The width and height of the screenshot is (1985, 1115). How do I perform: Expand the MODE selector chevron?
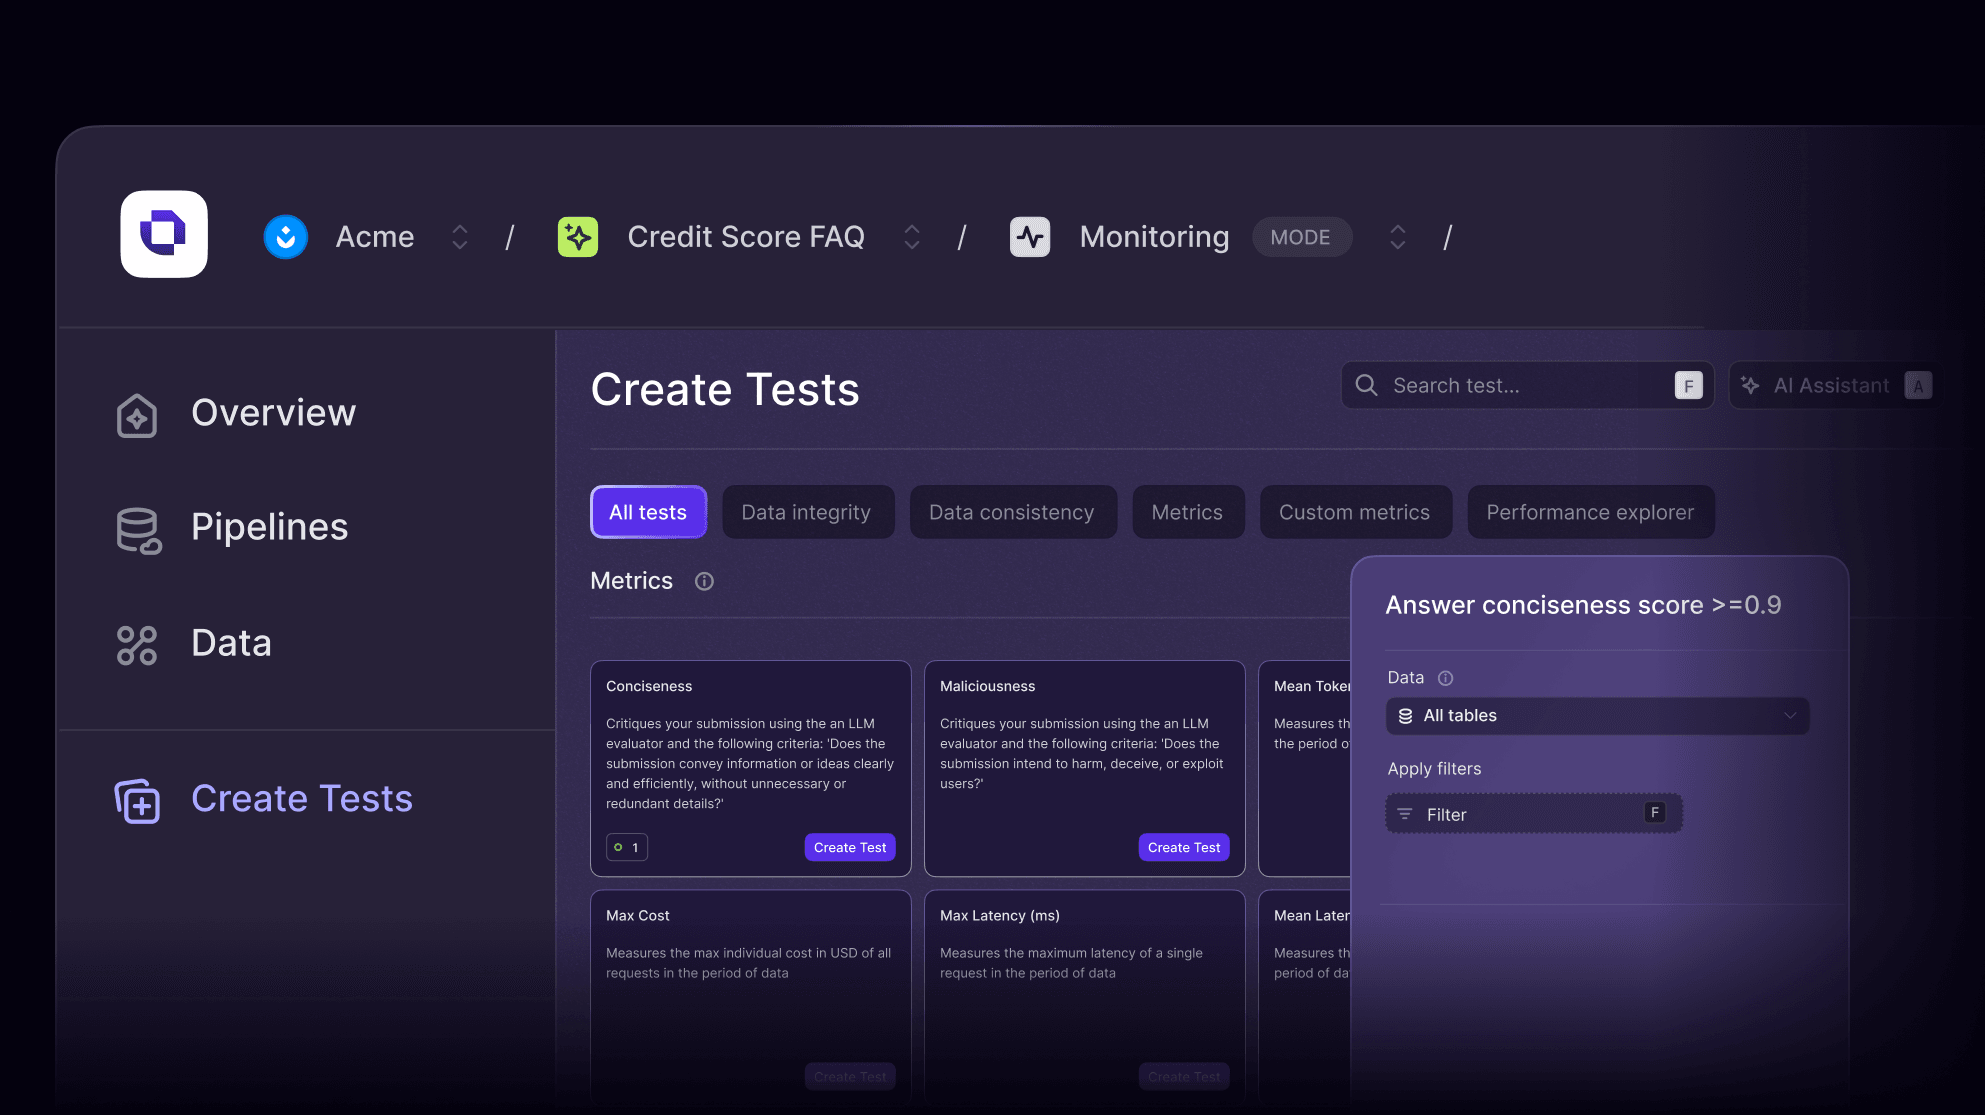(x=1397, y=236)
